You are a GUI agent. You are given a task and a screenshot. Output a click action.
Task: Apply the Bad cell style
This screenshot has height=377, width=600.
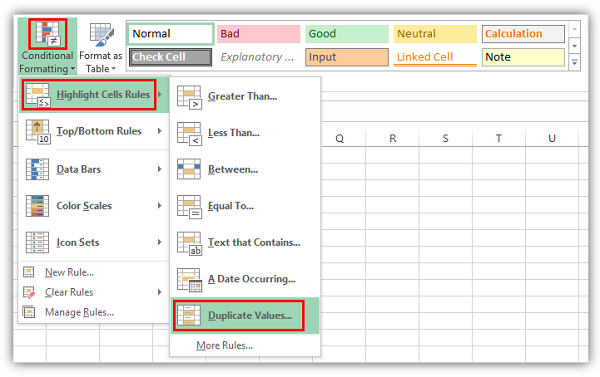point(259,34)
